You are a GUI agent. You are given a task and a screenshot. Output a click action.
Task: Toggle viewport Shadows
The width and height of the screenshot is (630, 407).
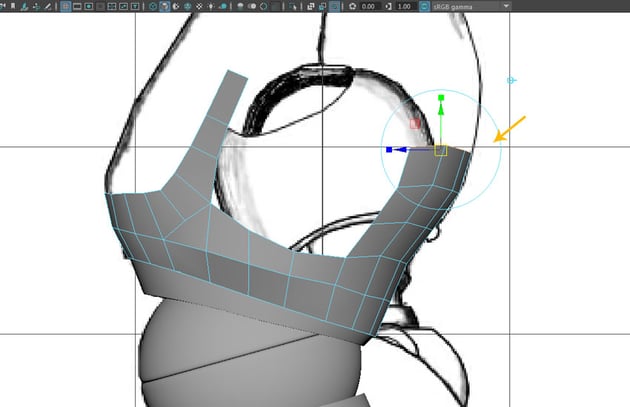tap(223, 6)
